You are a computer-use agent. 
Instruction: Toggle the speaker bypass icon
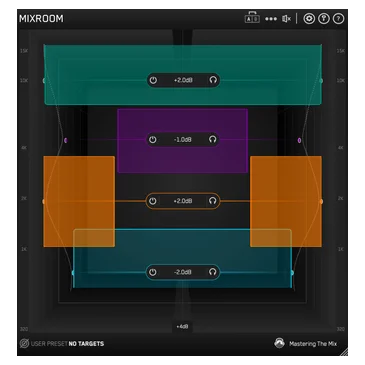coord(286,19)
